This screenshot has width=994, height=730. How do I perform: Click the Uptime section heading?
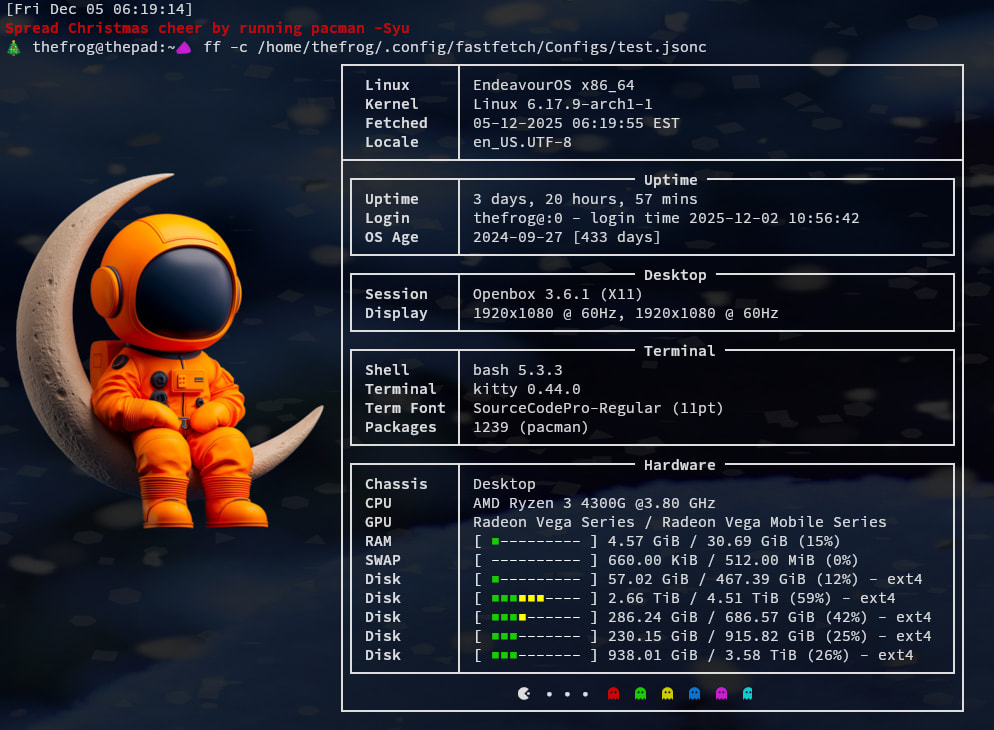tap(670, 180)
